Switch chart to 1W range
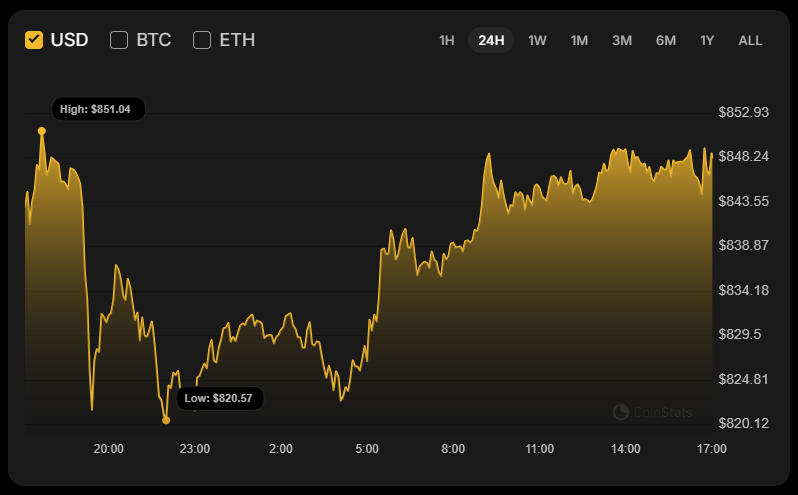The height and width of the screenshot is (495, 798). pyautogui.click(x=537, y=40)
